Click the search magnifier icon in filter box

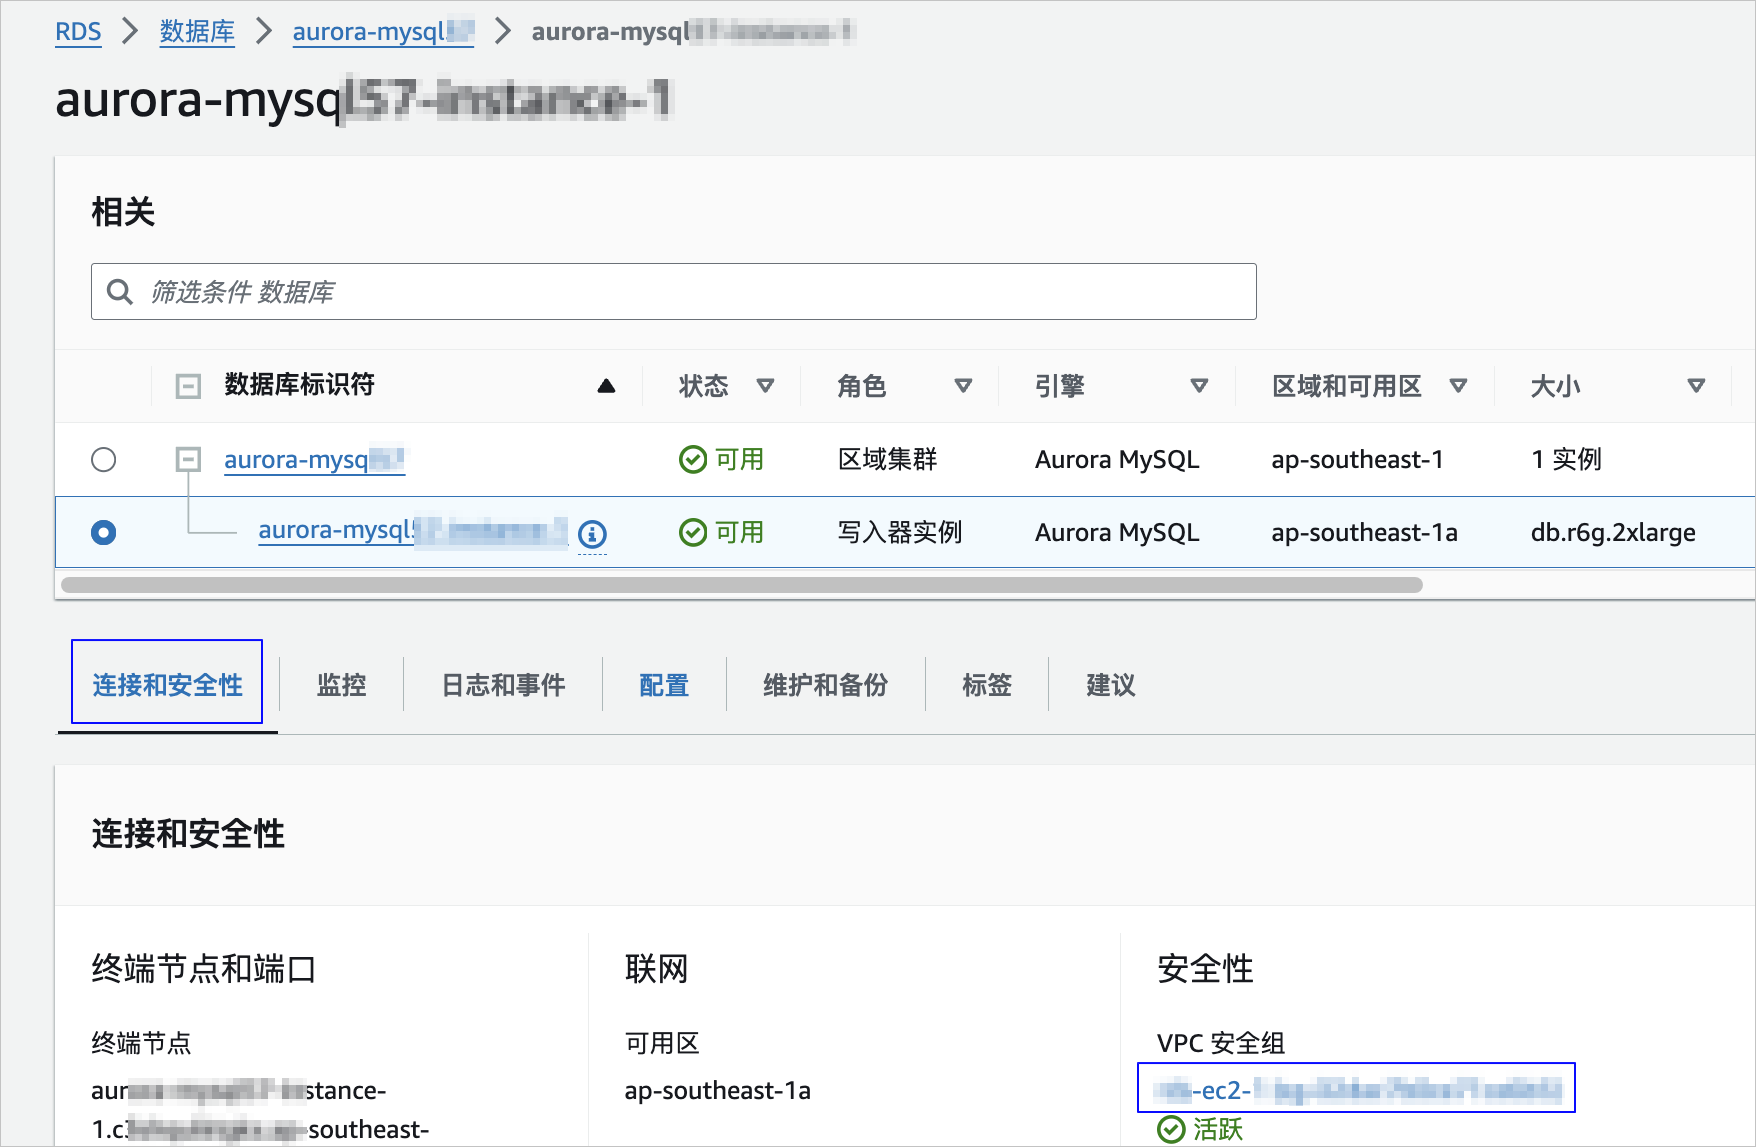[x=120, y=292]
